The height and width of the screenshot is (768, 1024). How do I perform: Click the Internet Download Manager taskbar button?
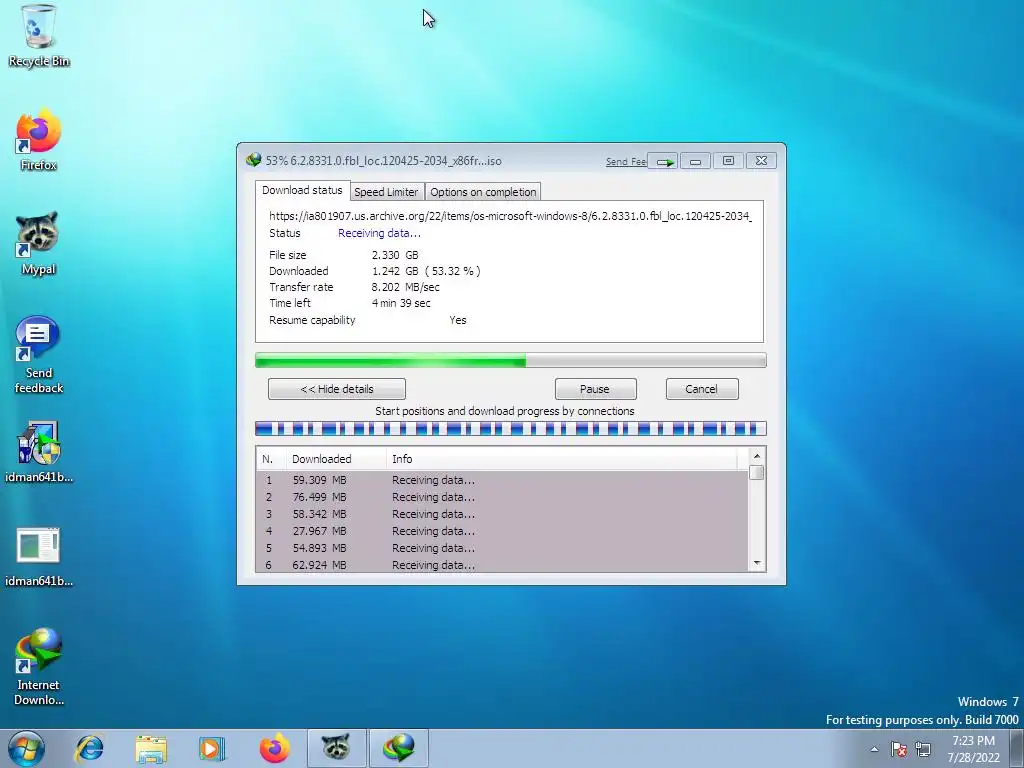click(x=399, y=748)
